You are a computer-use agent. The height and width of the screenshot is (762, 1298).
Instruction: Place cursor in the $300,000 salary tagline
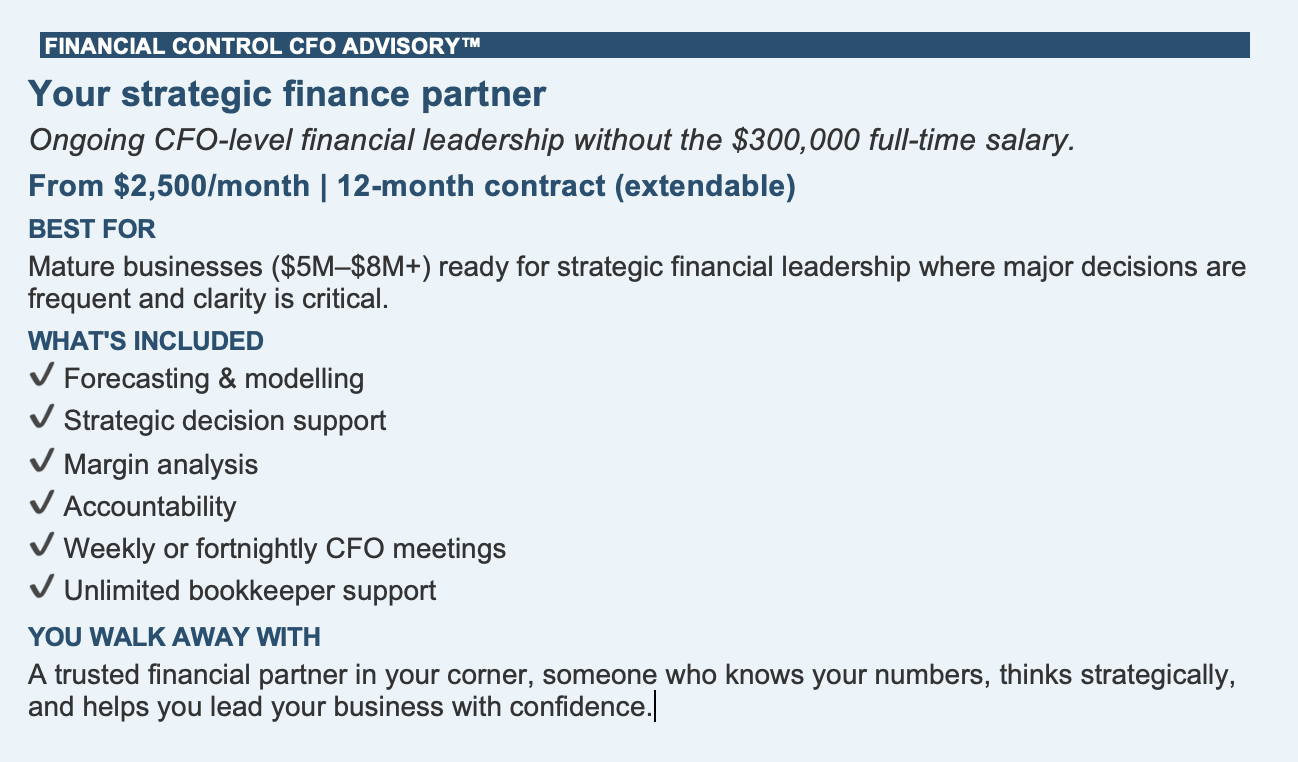click(552, 140)
